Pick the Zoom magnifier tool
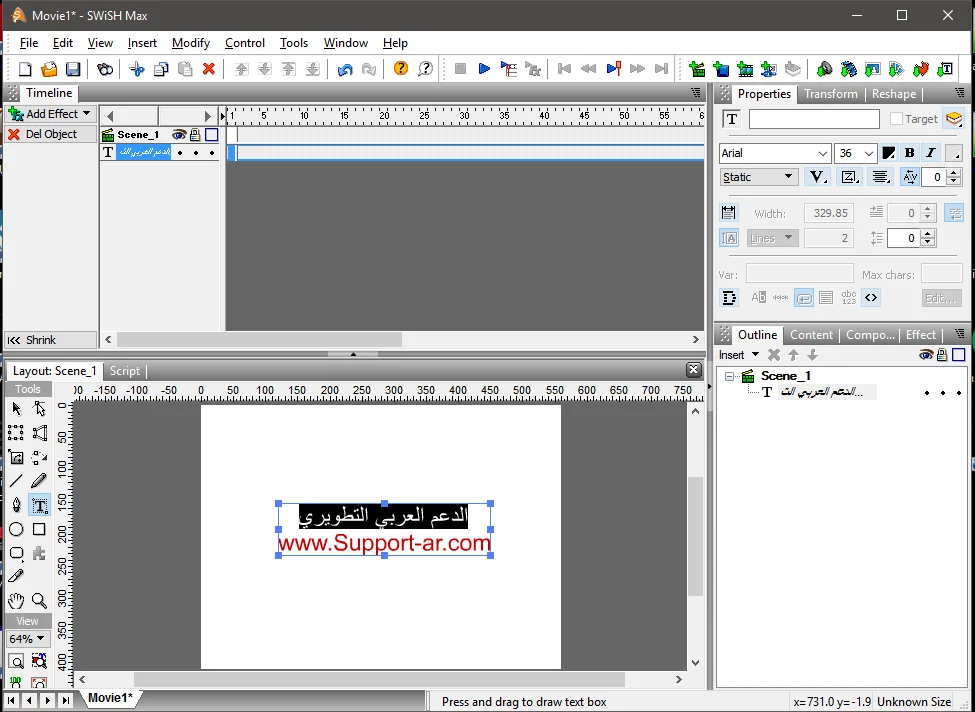Viewport: 975px width, 712px height. (39, 600)
